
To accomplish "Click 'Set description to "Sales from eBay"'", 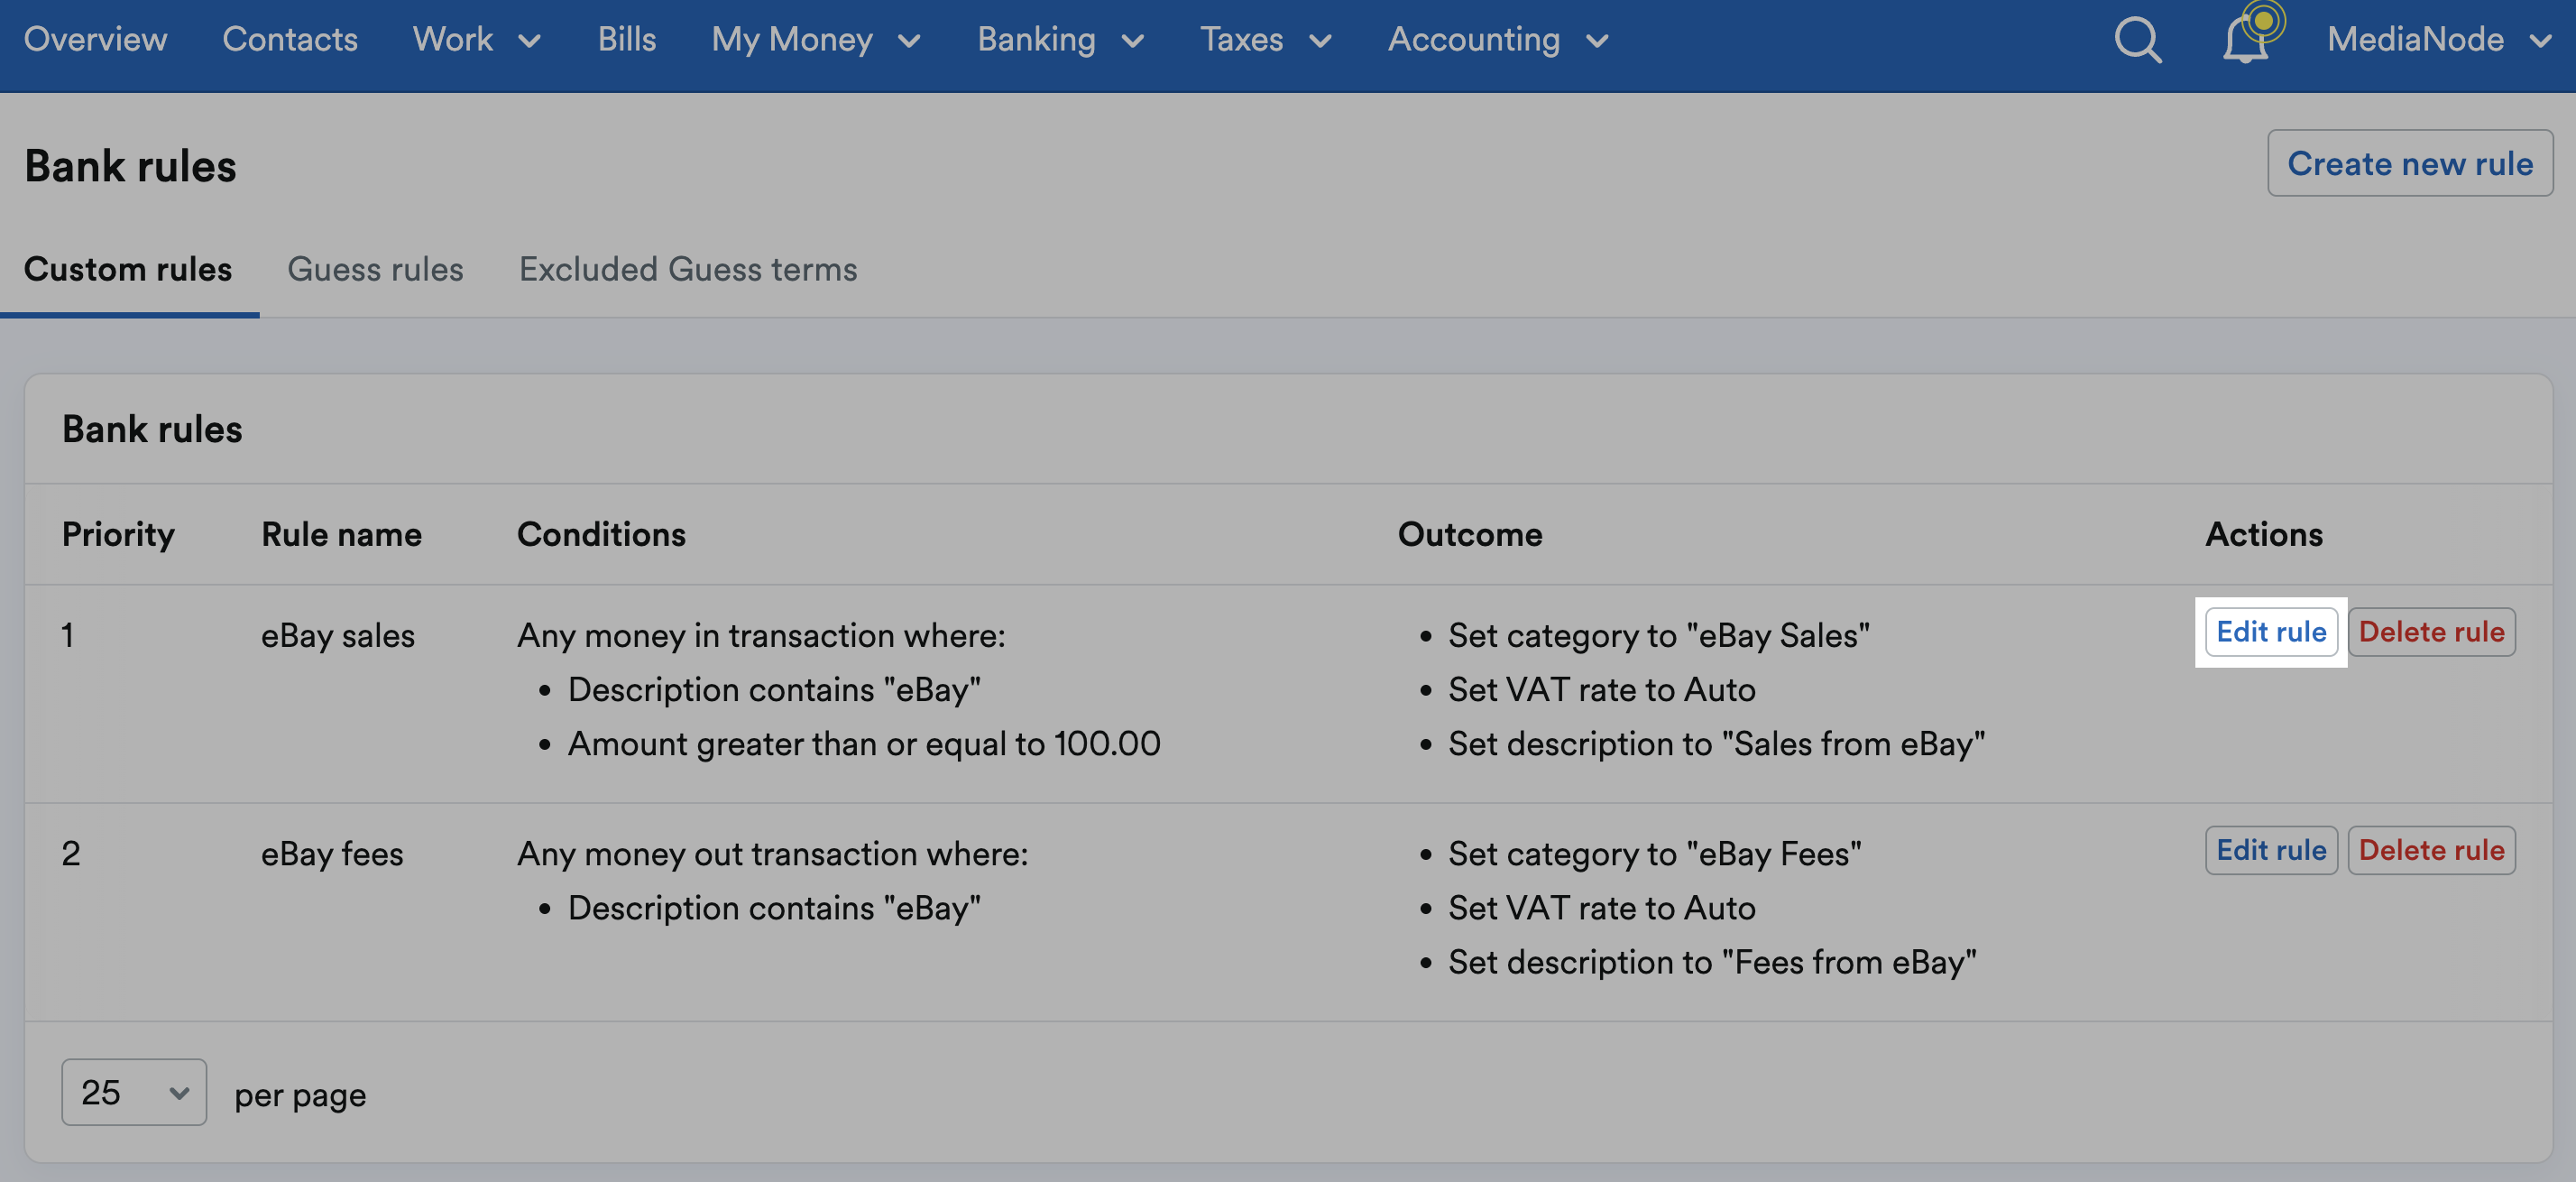I will pos(1716,743).
